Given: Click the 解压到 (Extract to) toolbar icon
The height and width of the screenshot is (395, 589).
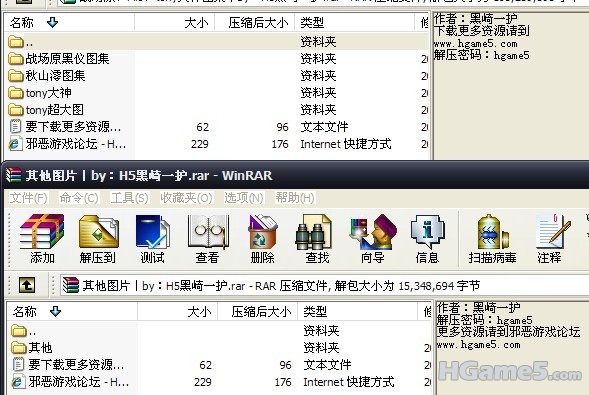Looking at the screenshot, I should coord(98,238).
